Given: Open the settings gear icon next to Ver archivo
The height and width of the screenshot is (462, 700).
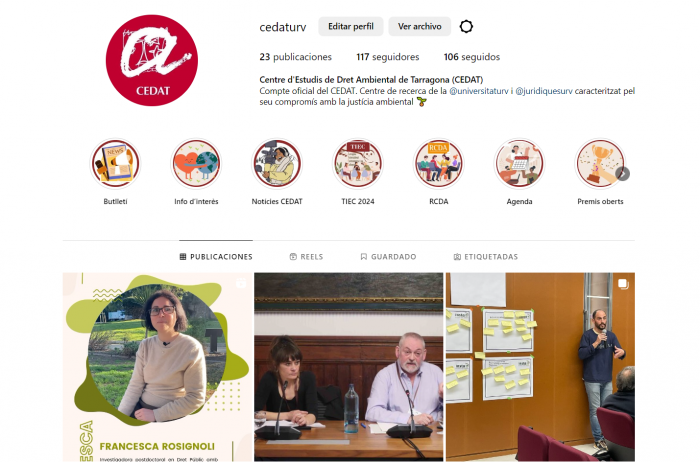Looking at the screenshot, I should 466,27.
